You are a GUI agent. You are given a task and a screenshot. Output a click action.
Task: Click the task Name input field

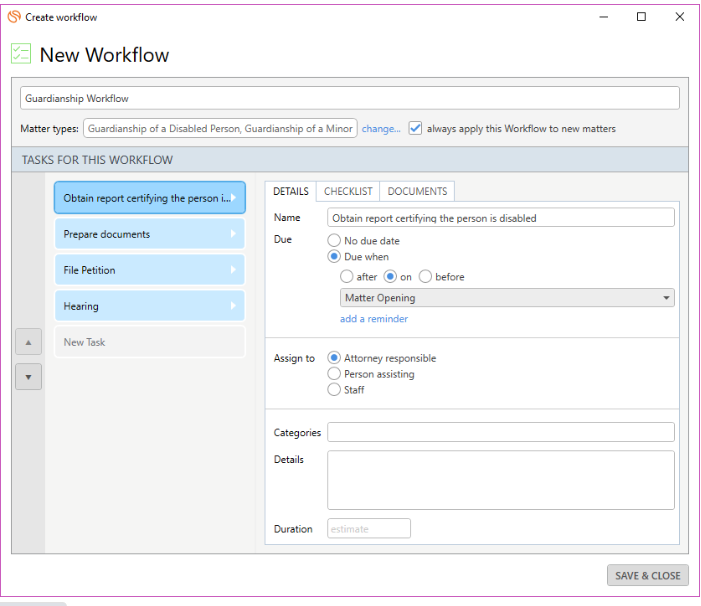501,218
